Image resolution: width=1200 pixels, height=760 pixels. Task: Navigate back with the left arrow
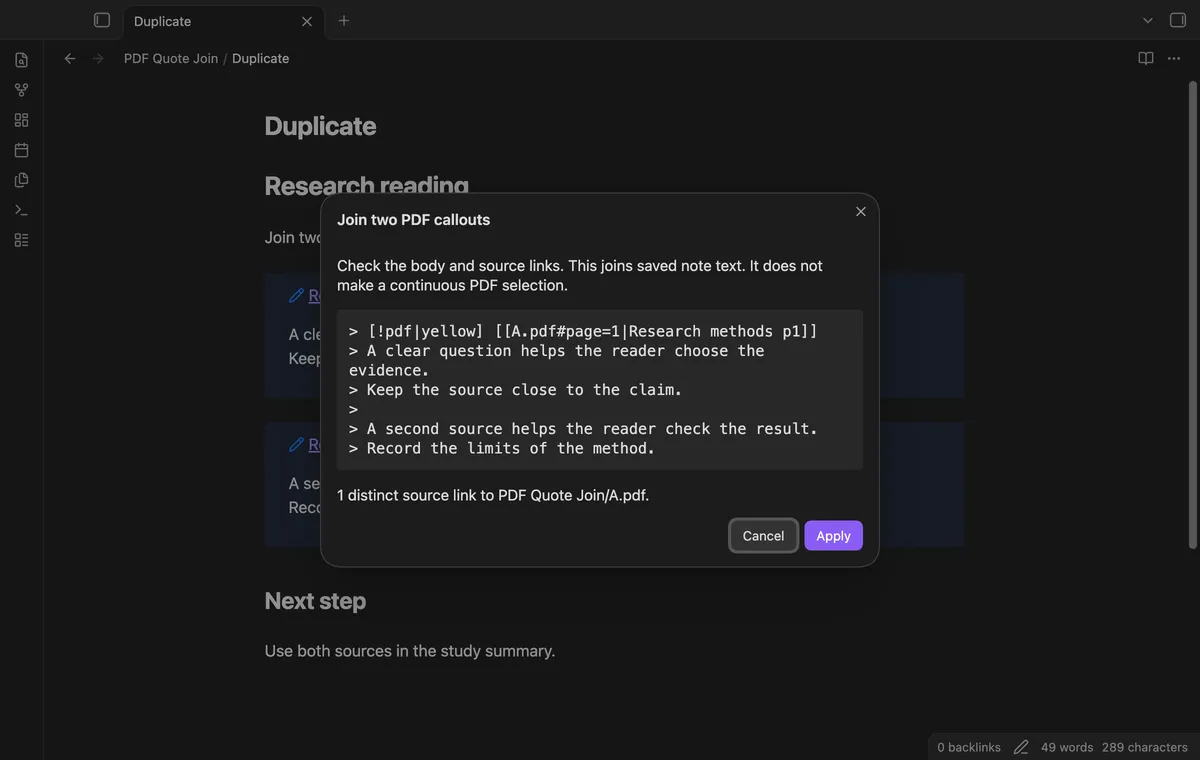pos(70,59)
